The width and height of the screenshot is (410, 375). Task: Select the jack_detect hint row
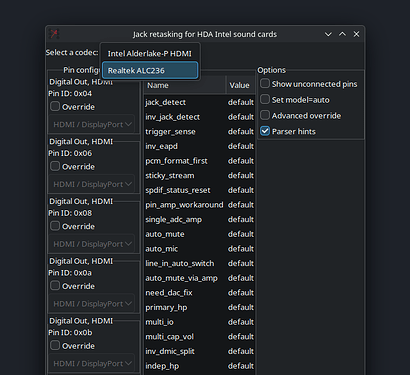pyautogui.click(x=200, y=102)
